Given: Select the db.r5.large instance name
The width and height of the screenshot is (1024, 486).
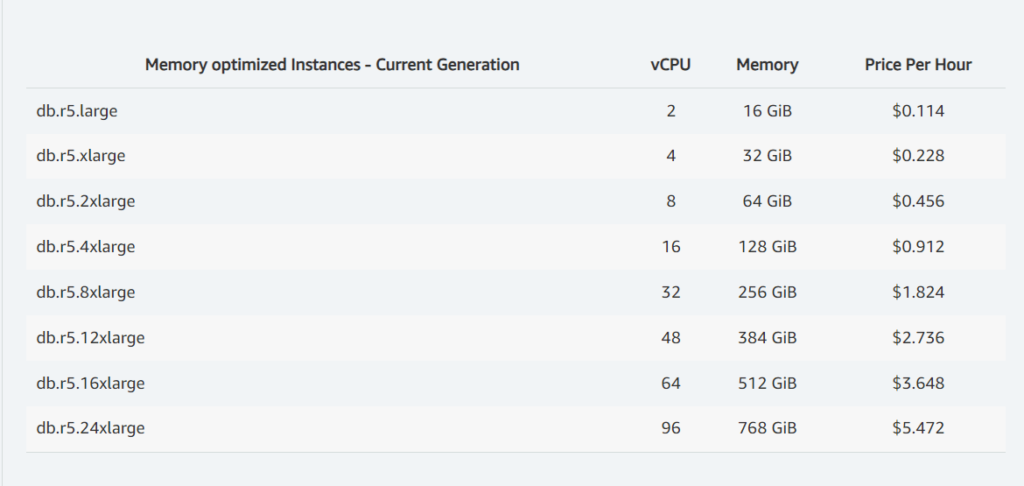Looking at the screenshot, I should (77, 111).
